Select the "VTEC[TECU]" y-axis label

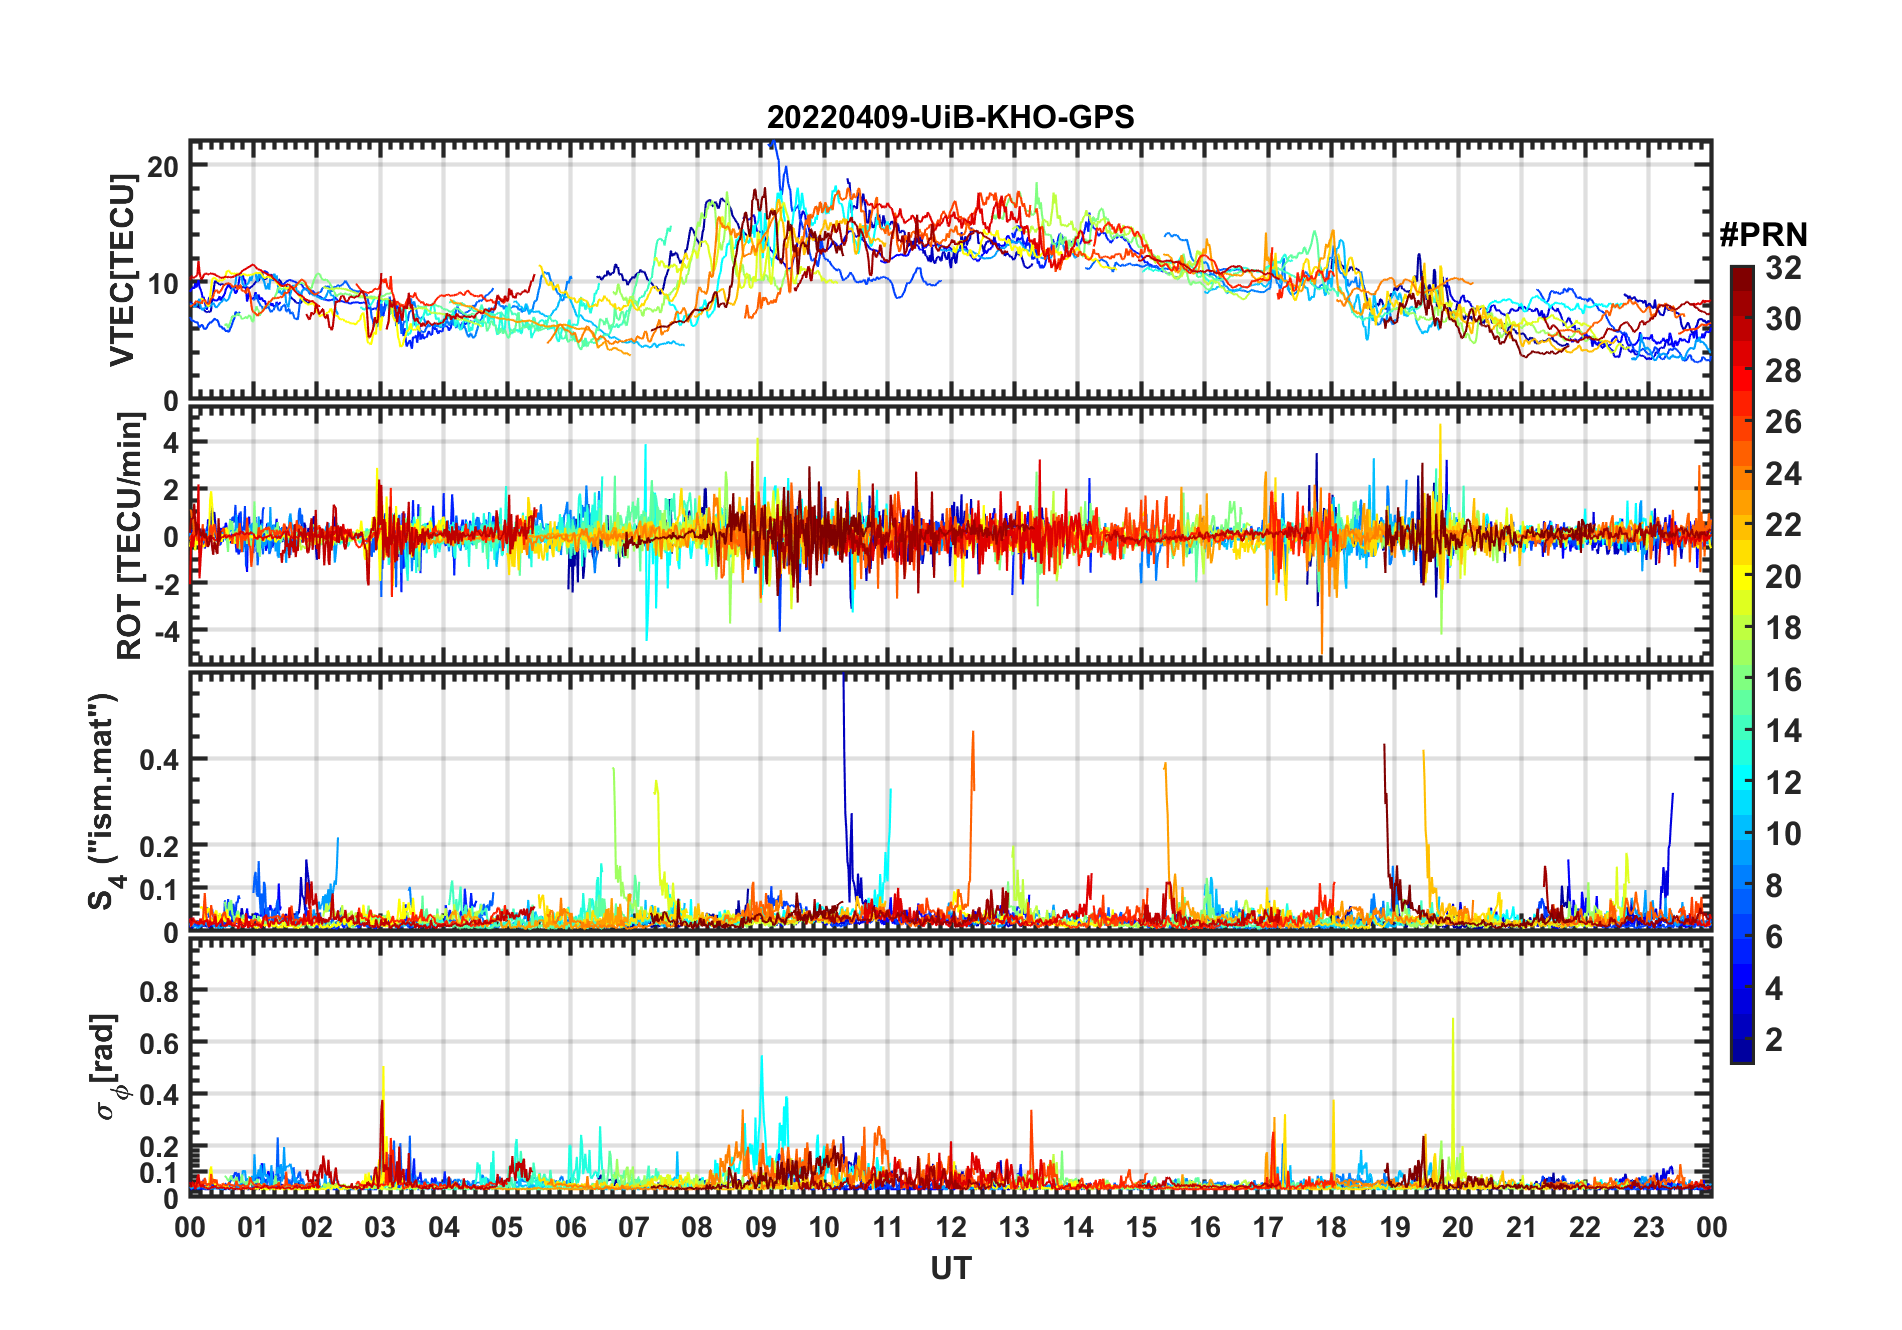click(122, 270)
